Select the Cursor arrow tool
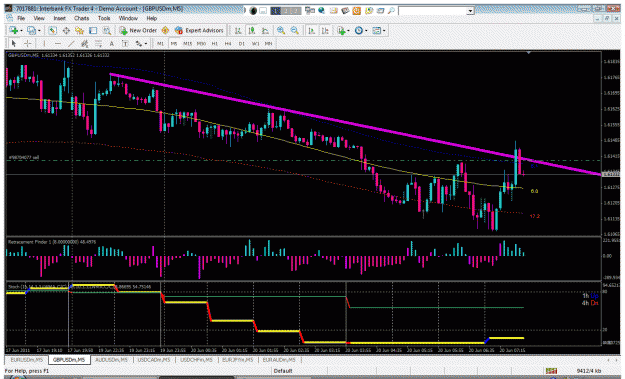This screenshot has width=625, height=379. click(x=14, y=43)
